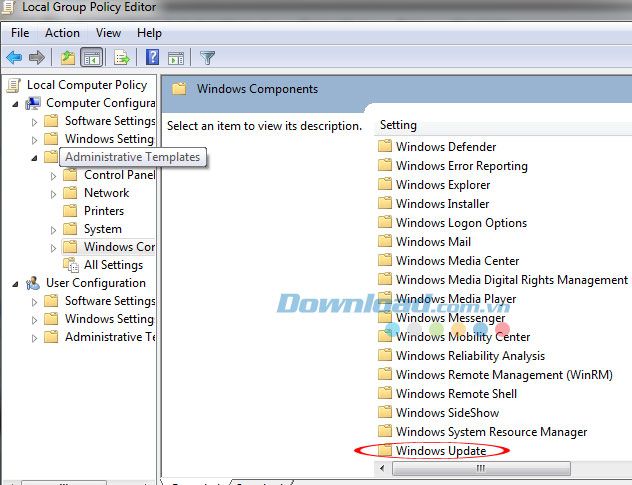Open Windows Error Reporting folder
Image resolution: width=632 pixels, height=485 pixels.
point(462,166)
